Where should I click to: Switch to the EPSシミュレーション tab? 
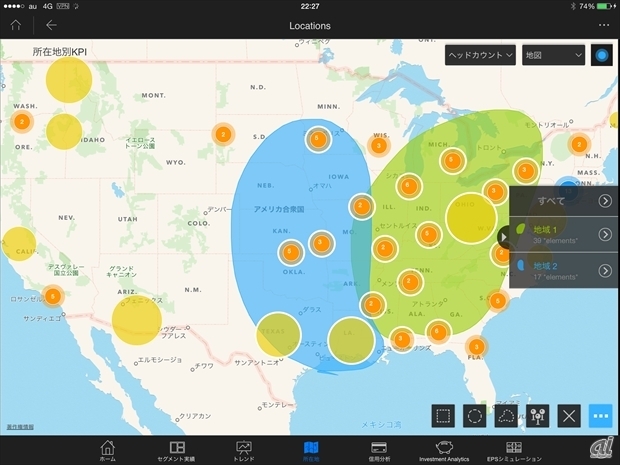click(514, 451)
